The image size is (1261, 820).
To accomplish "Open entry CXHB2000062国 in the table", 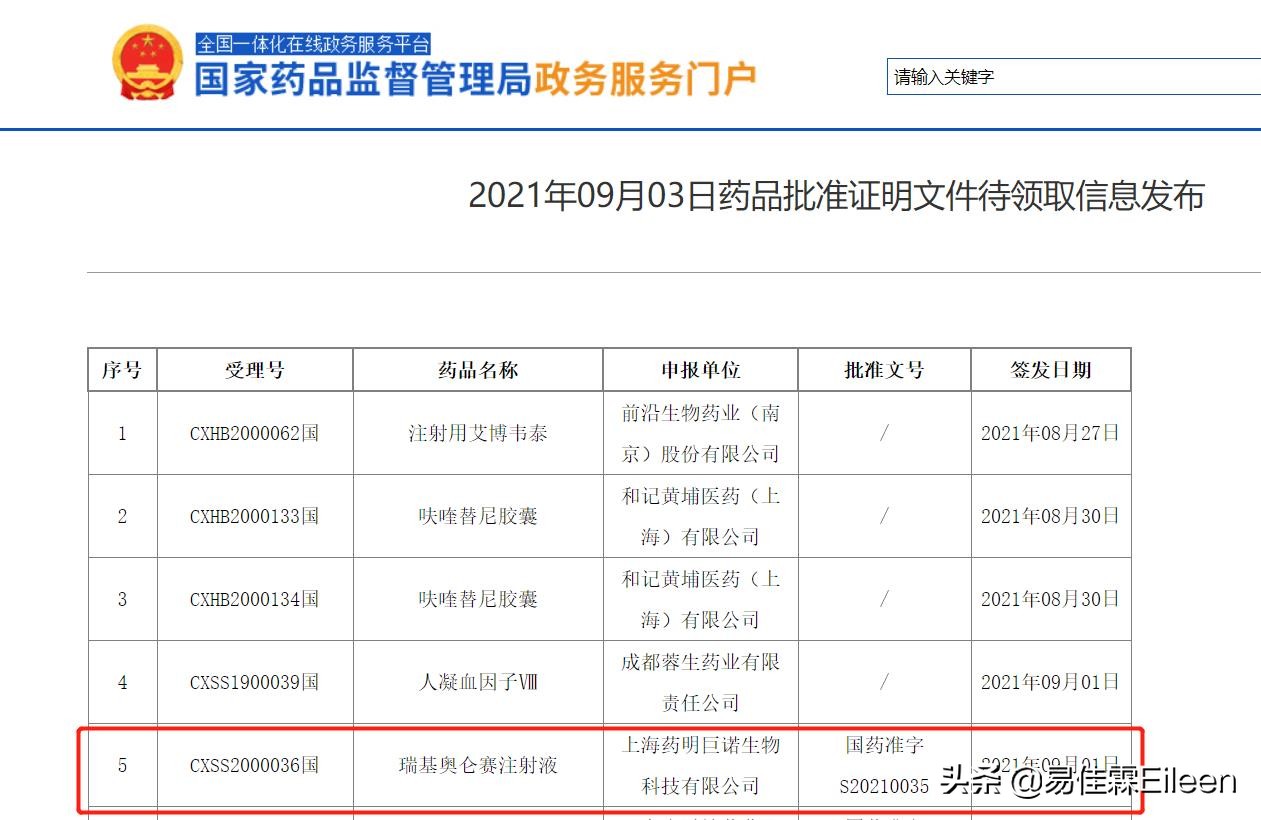I will [x=255, y=434].
